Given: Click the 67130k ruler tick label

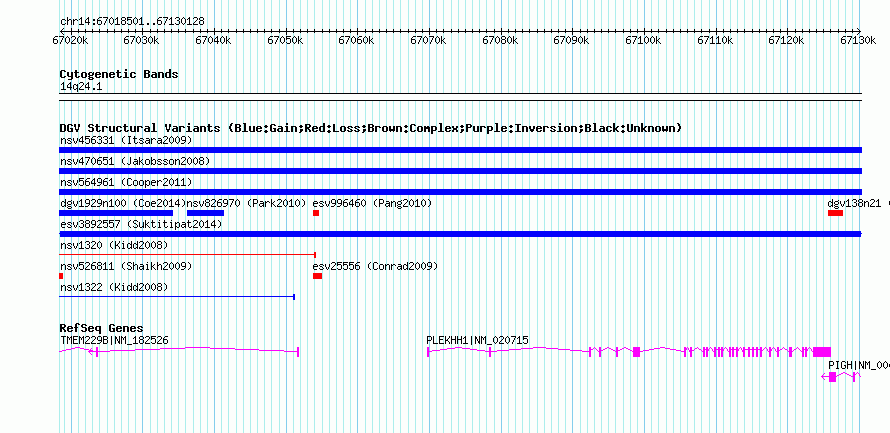Looking at the screenshot, I should [x=858, y=41].
